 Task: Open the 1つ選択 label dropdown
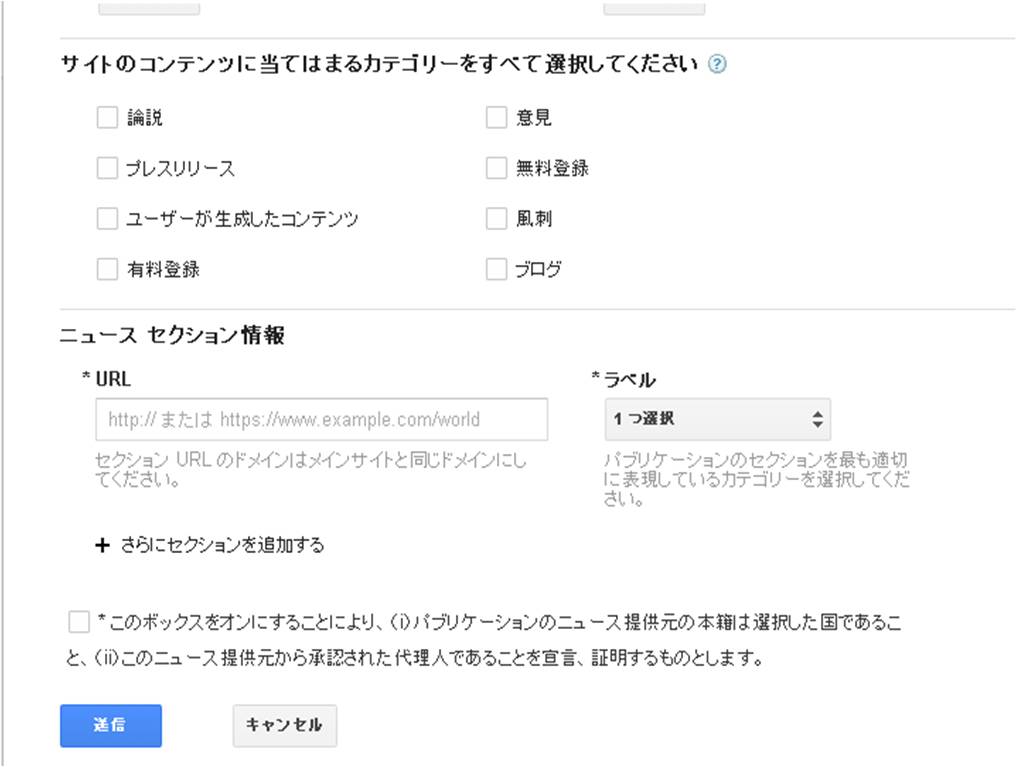coord(715,420)
